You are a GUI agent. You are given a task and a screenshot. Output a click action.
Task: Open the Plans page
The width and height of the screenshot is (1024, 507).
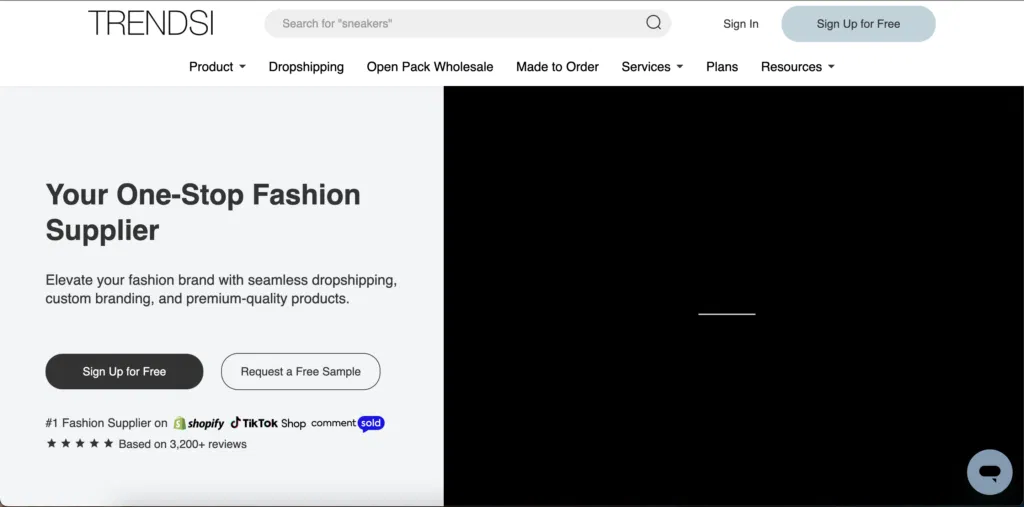coord(722,67)
